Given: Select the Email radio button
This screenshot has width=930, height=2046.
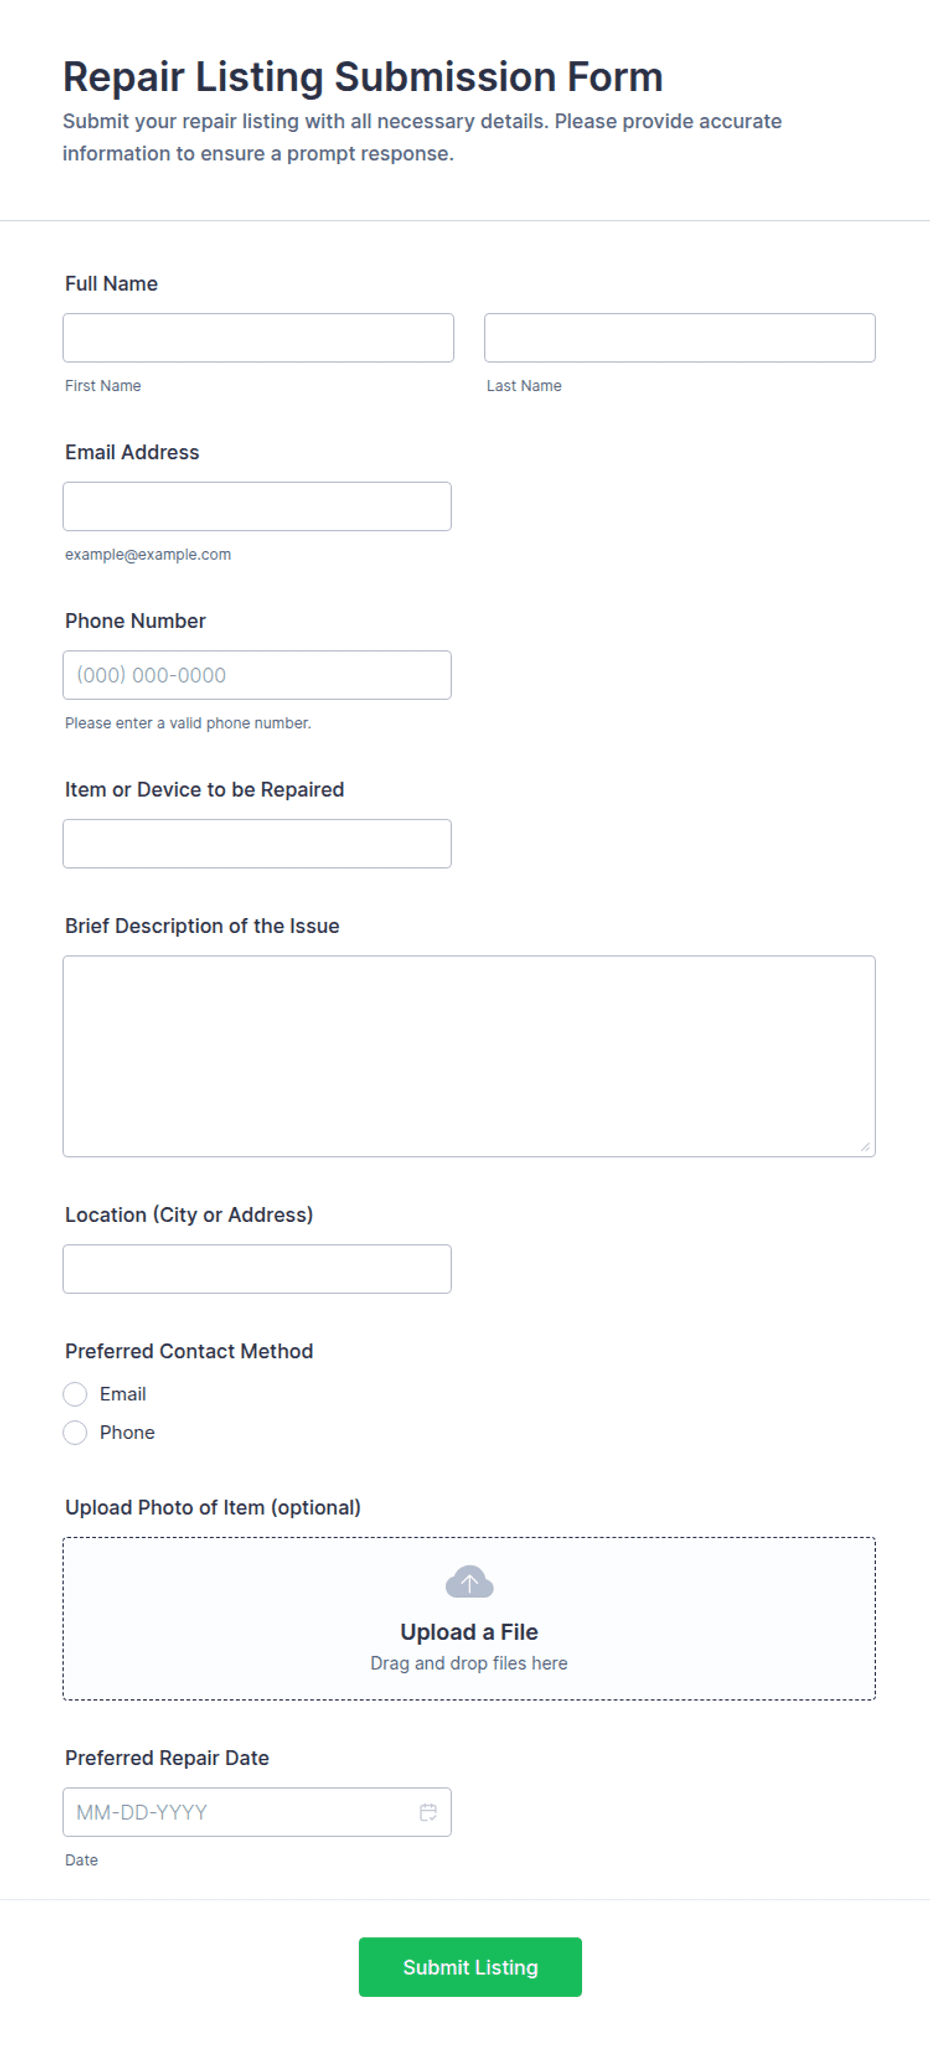Looking at the screenshot, I should pos(75,1394).
